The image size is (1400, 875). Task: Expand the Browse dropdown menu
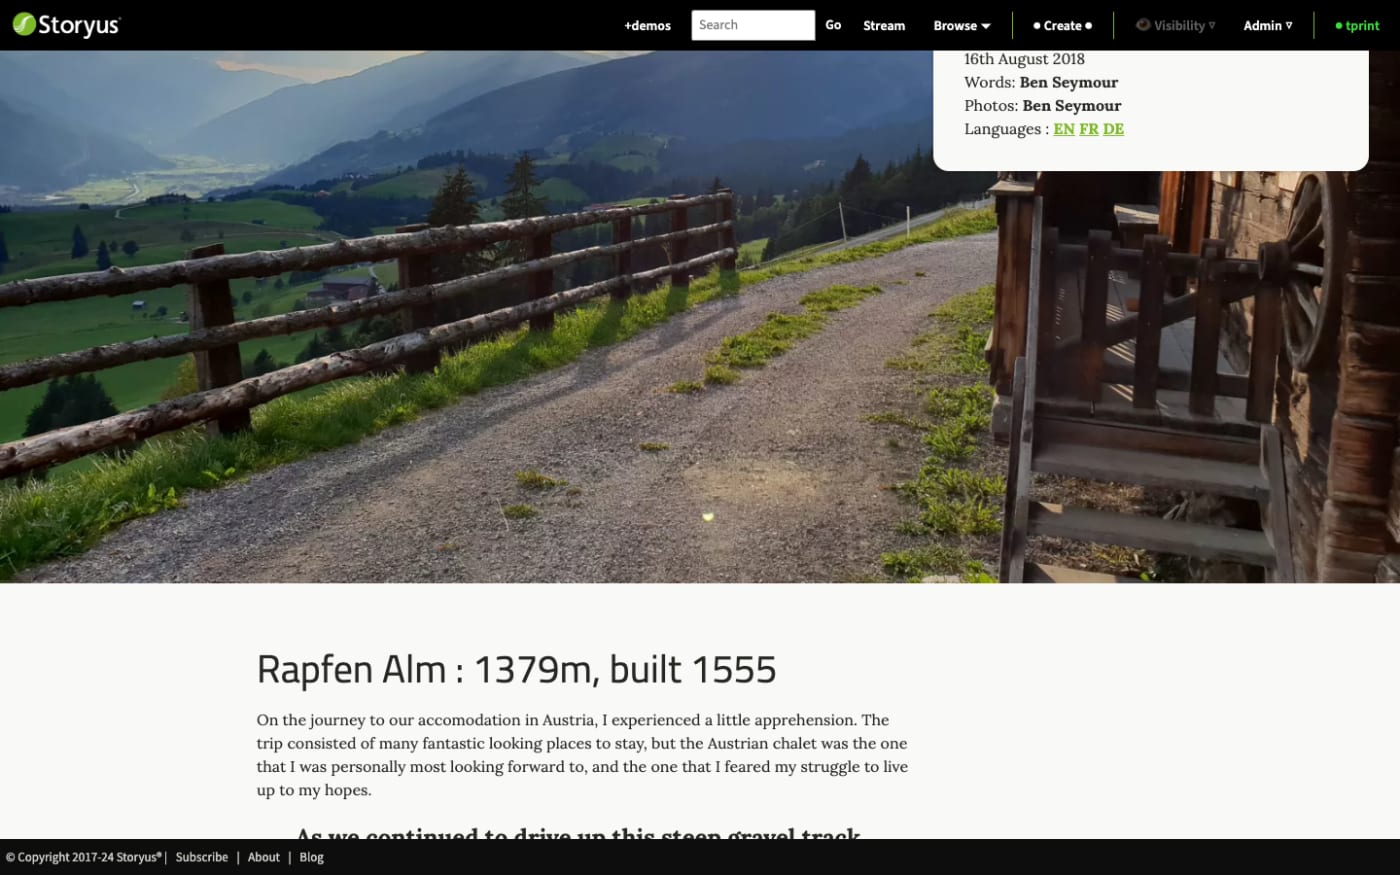point(962,26)
